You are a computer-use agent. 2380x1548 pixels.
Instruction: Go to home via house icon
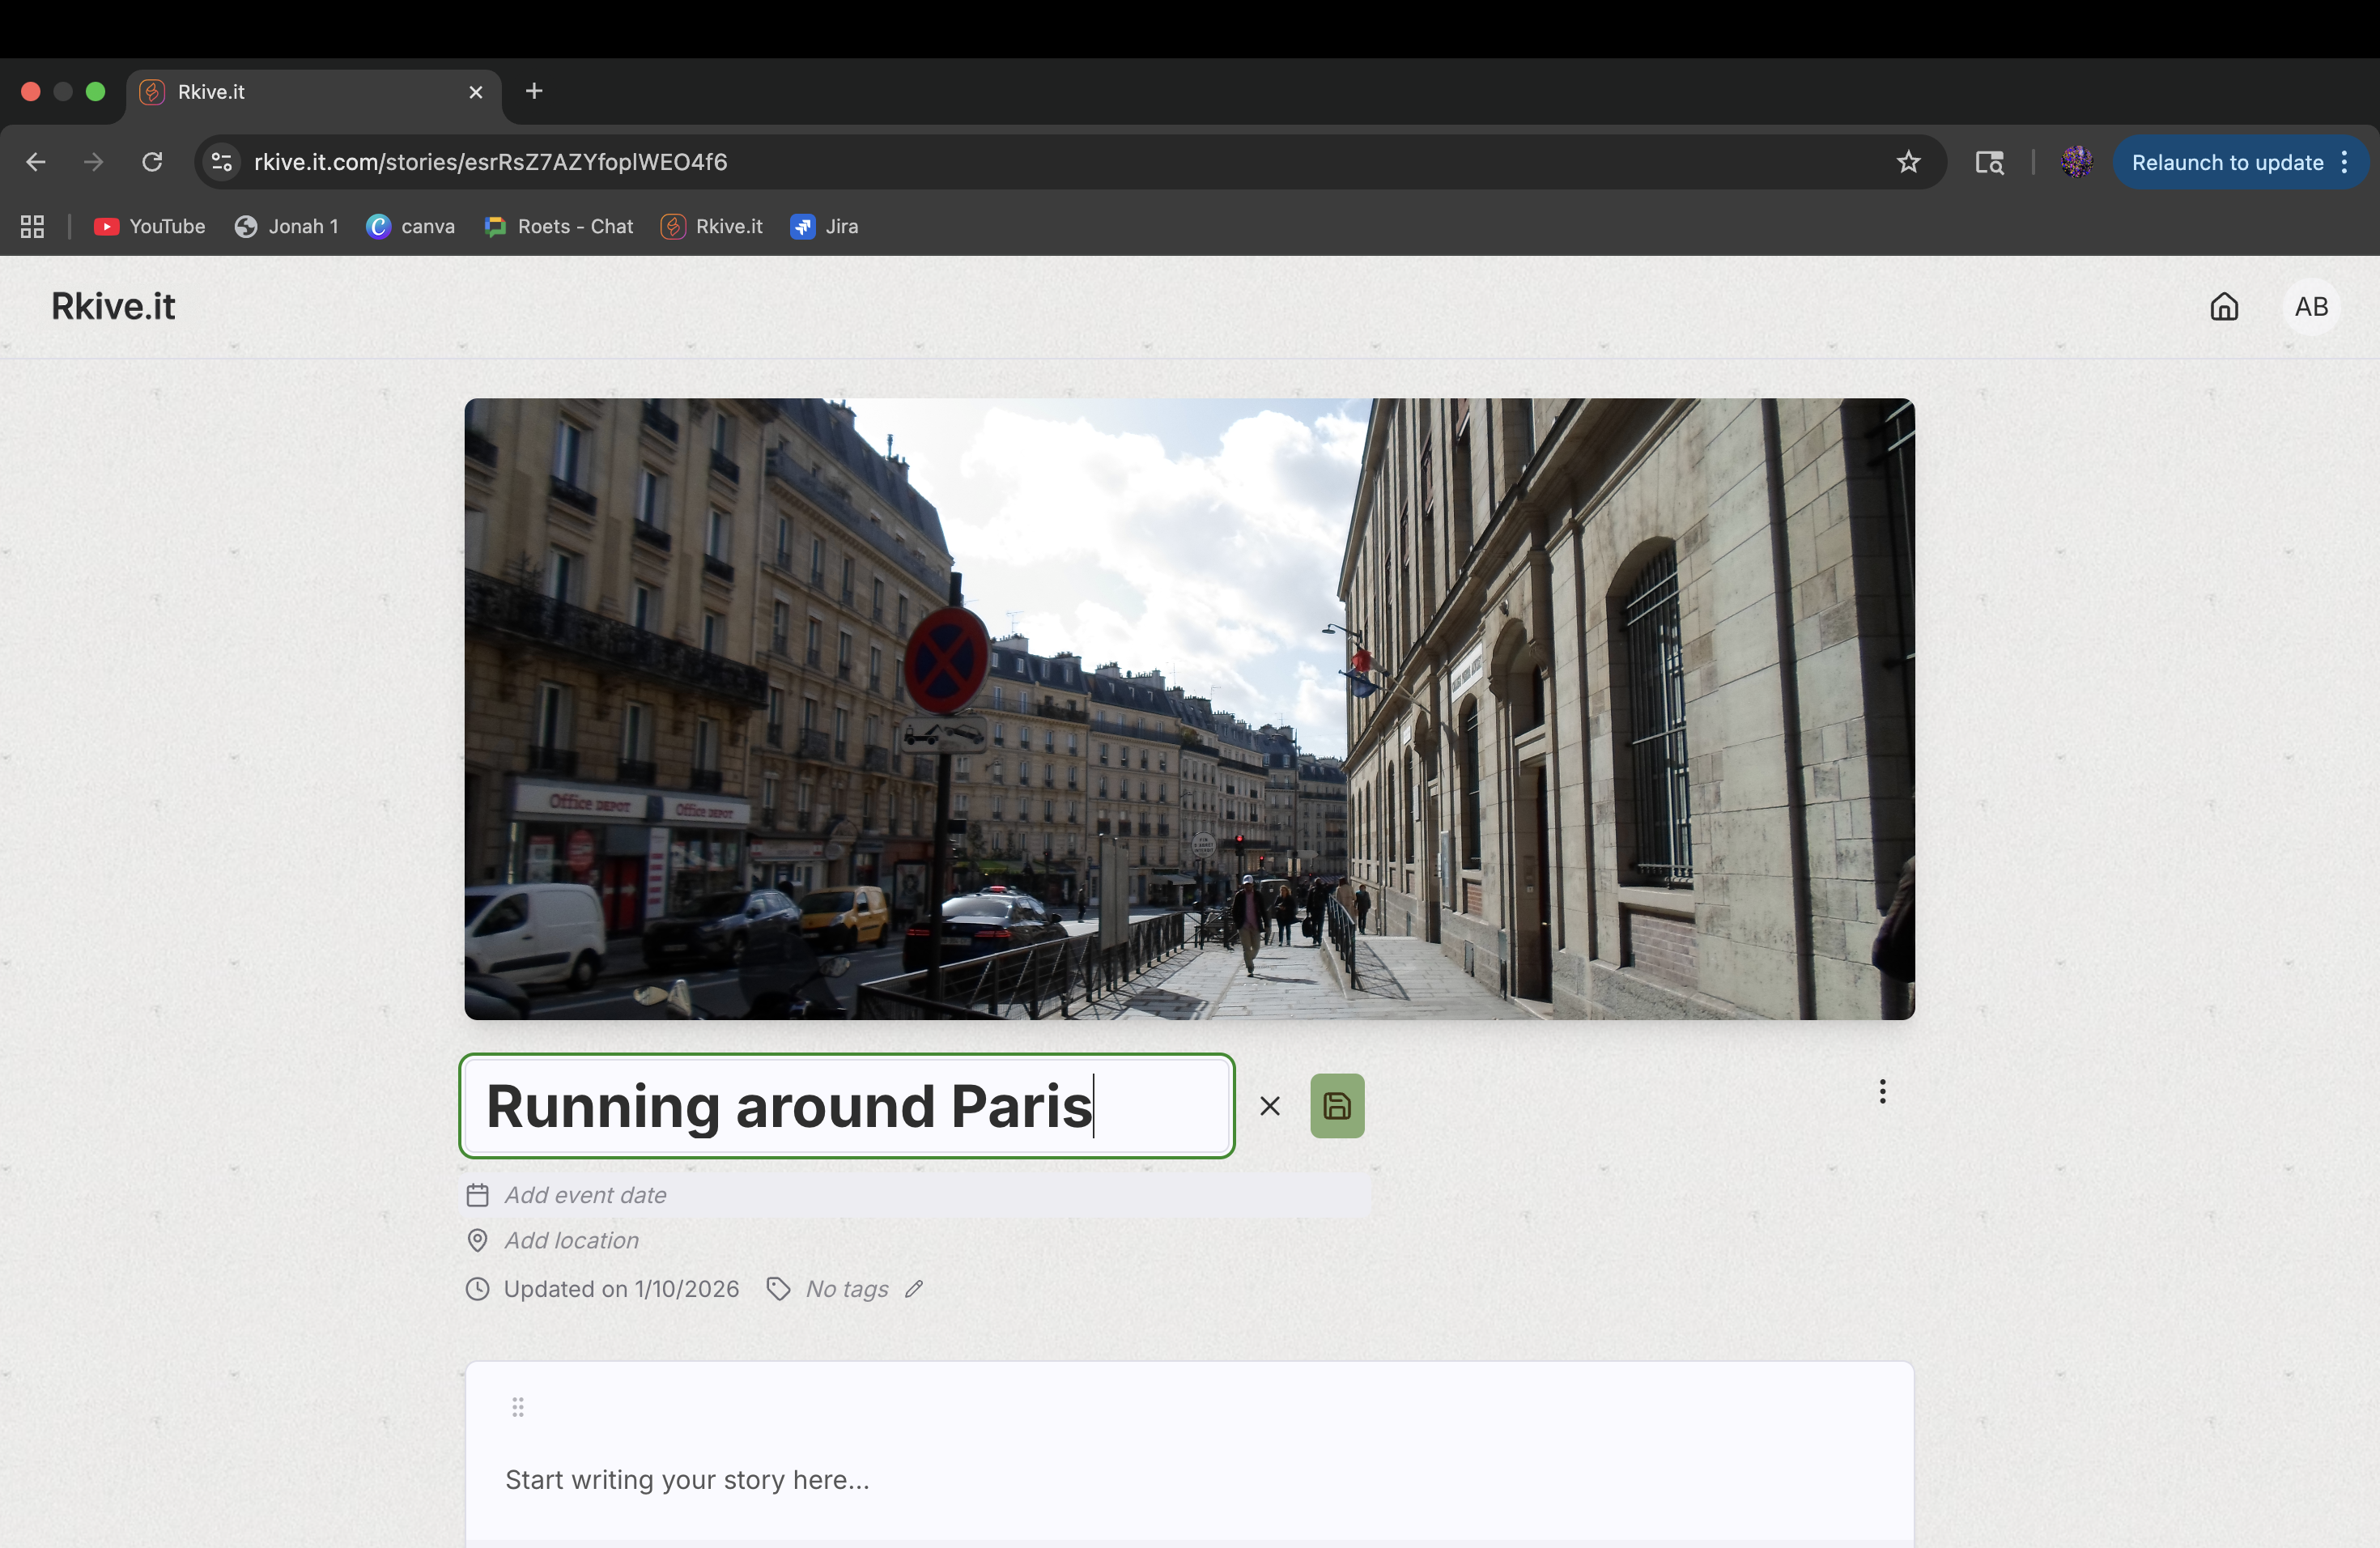[2223, 306]
